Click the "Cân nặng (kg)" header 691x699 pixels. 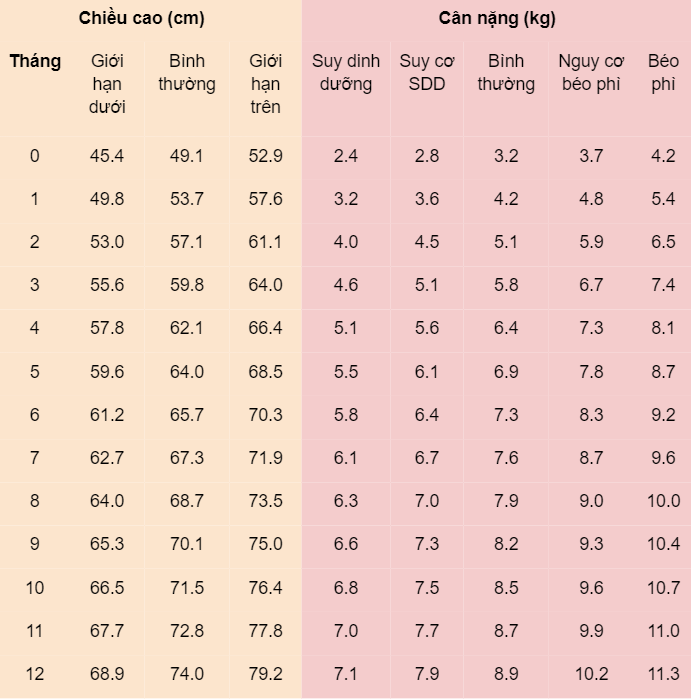[497, 19]
